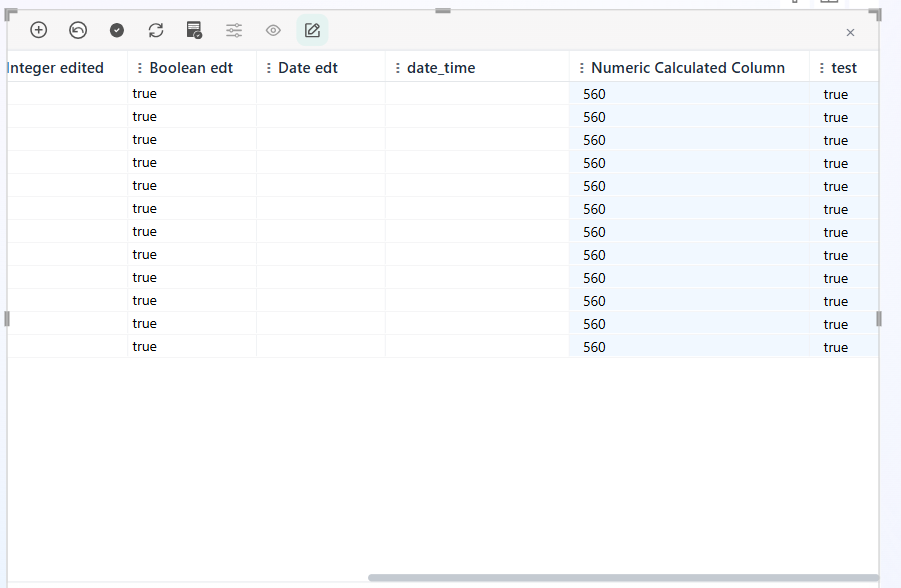
Task: Click the Numeric Calculated Column header label
Action: point(688,68)
